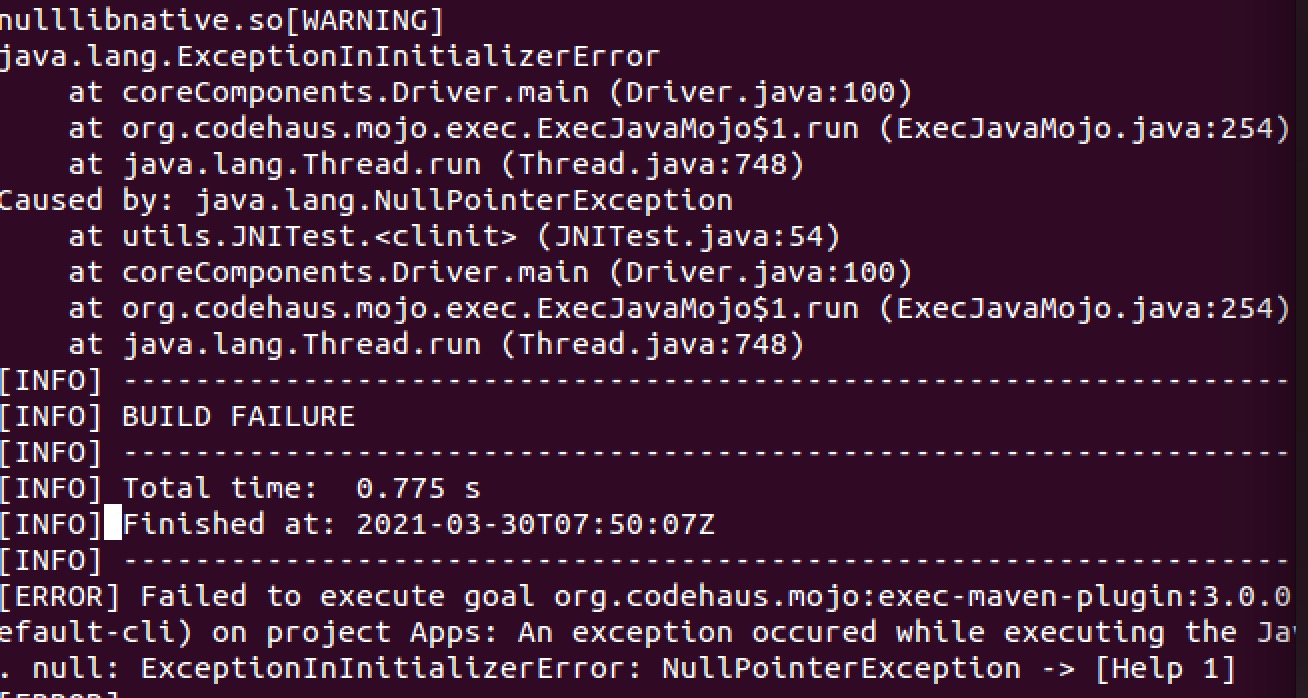Click the 'Total time:' label

[x=220, y=488]
